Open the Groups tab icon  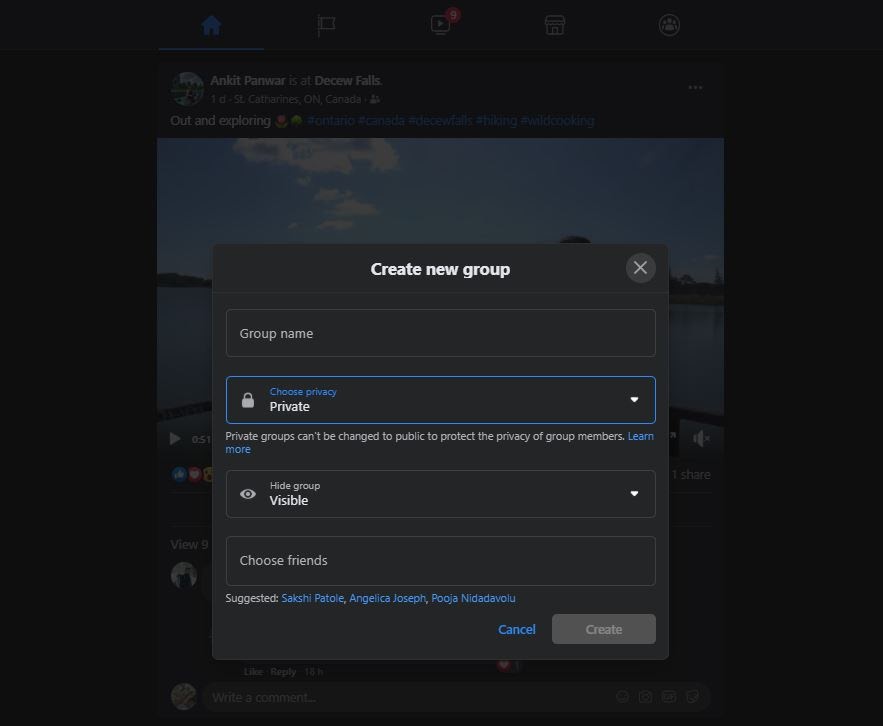(669, 25)
